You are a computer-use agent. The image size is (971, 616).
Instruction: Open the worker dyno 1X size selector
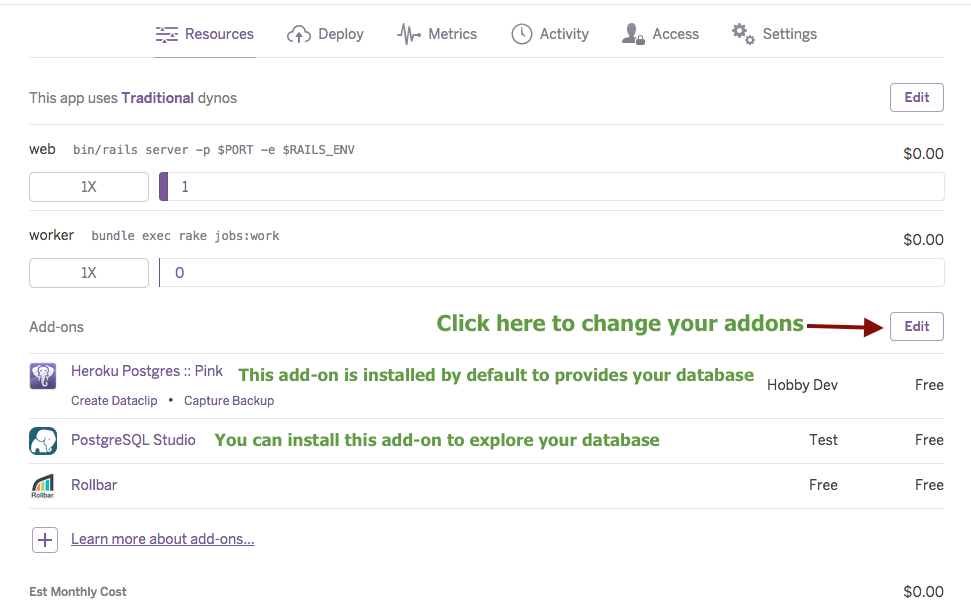point(89,273)
